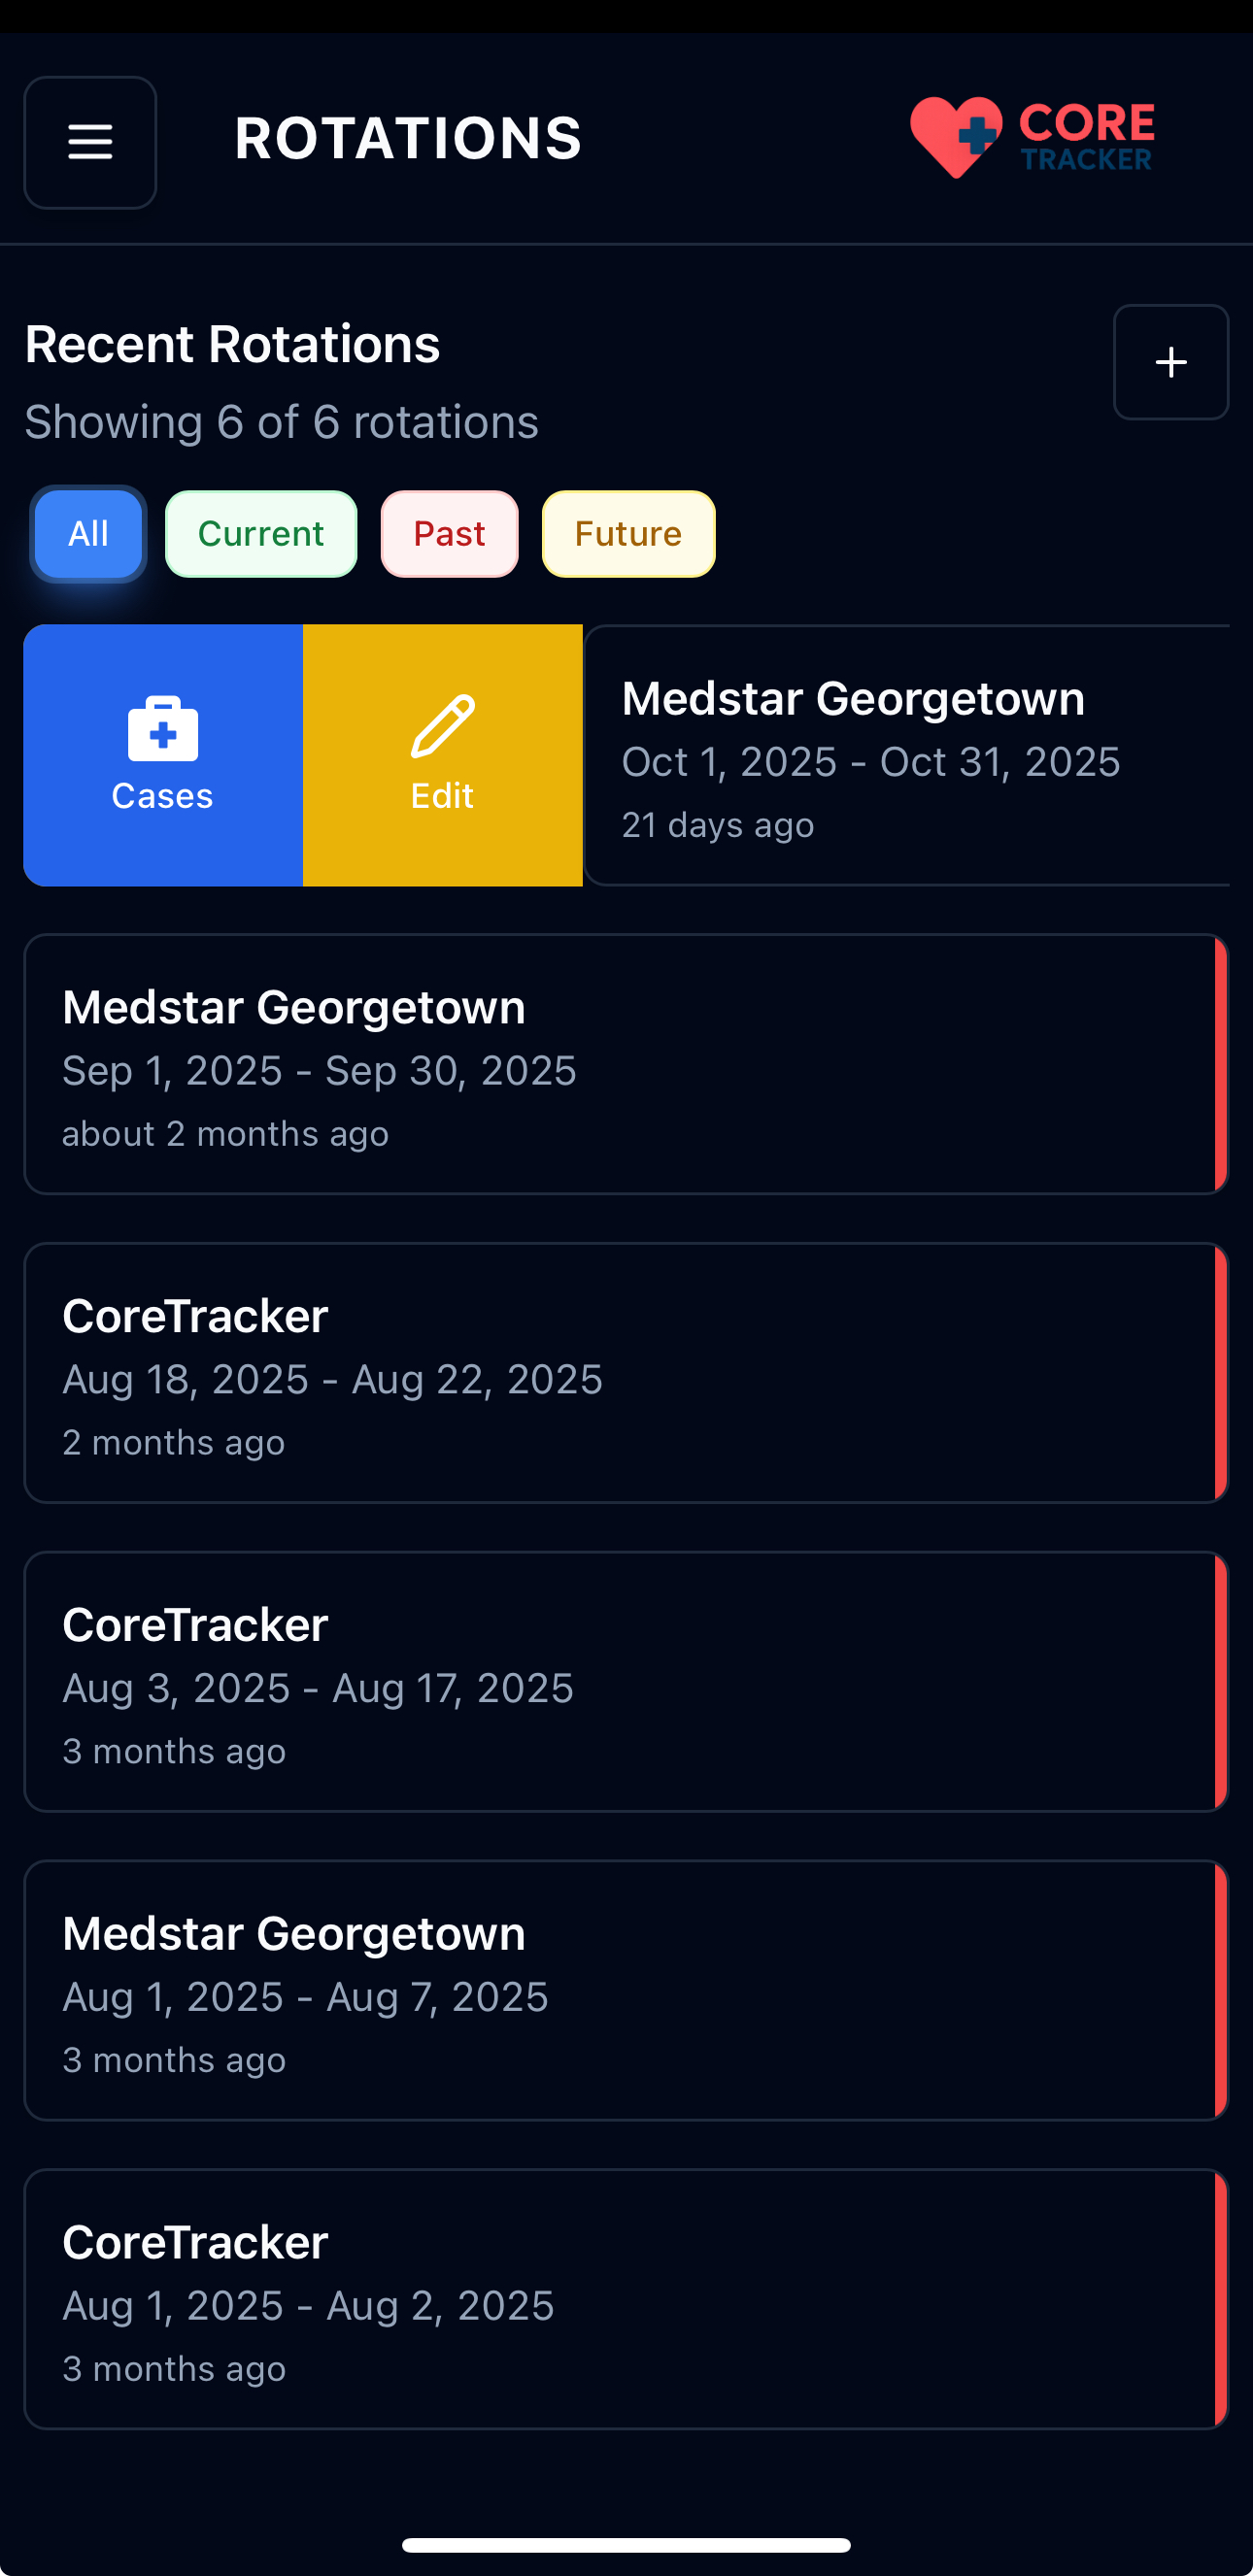The image size is (1253, 2576).
Task: Tap the Rotations page title
Action: click(408, 139)
